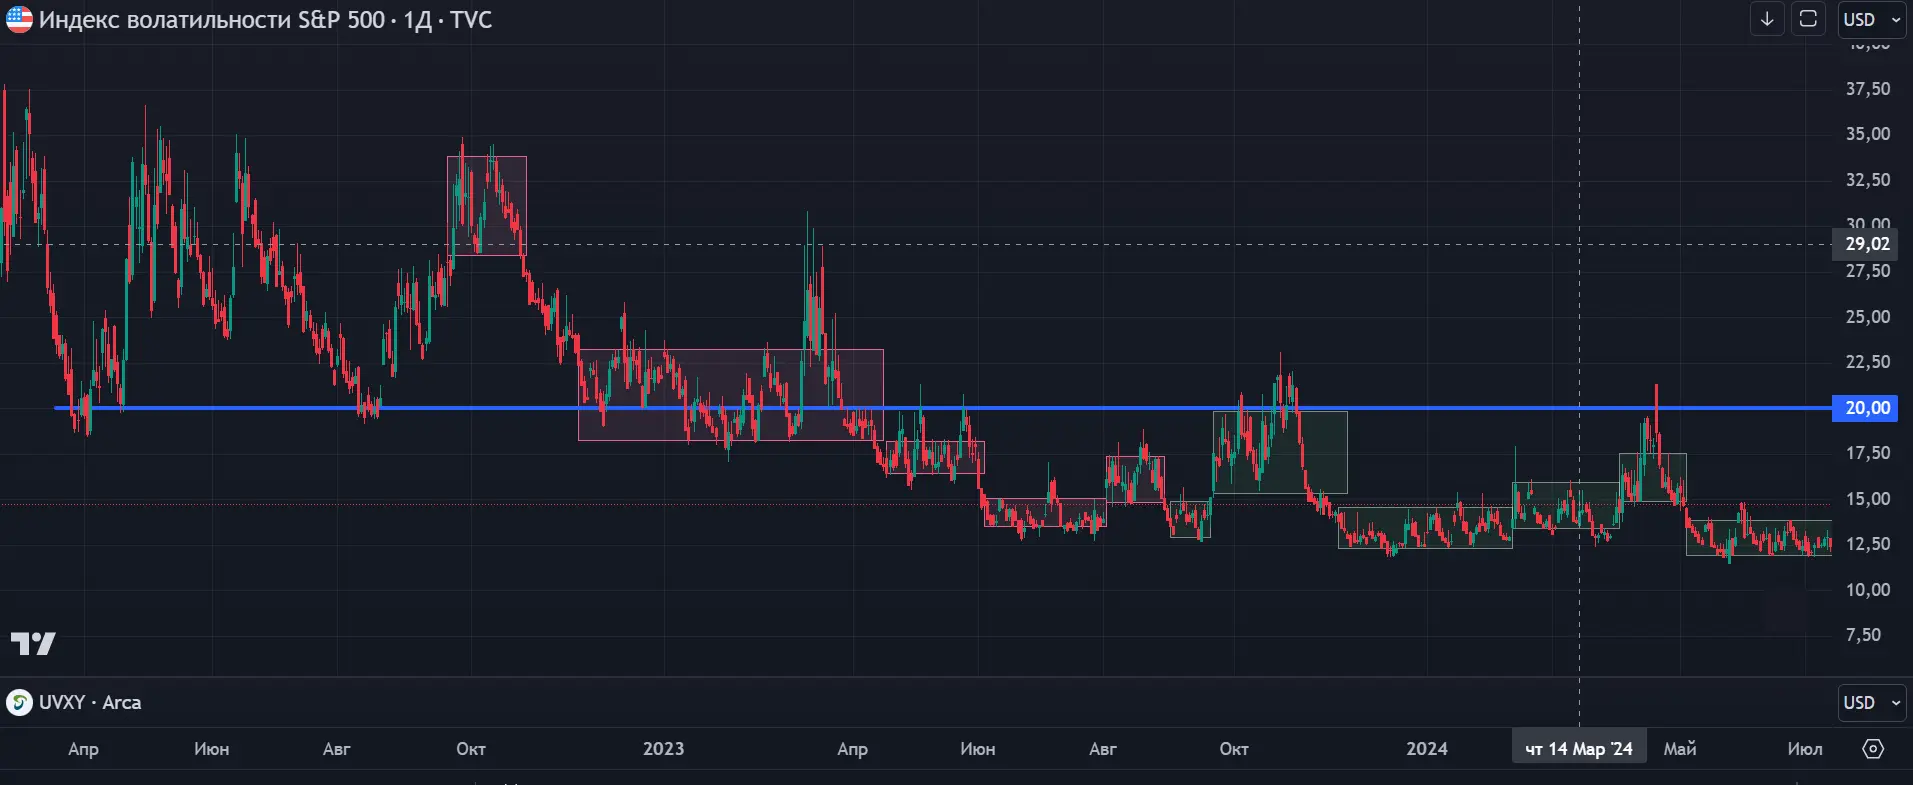Select the green rectangle above October 2023

(1280, 452)
